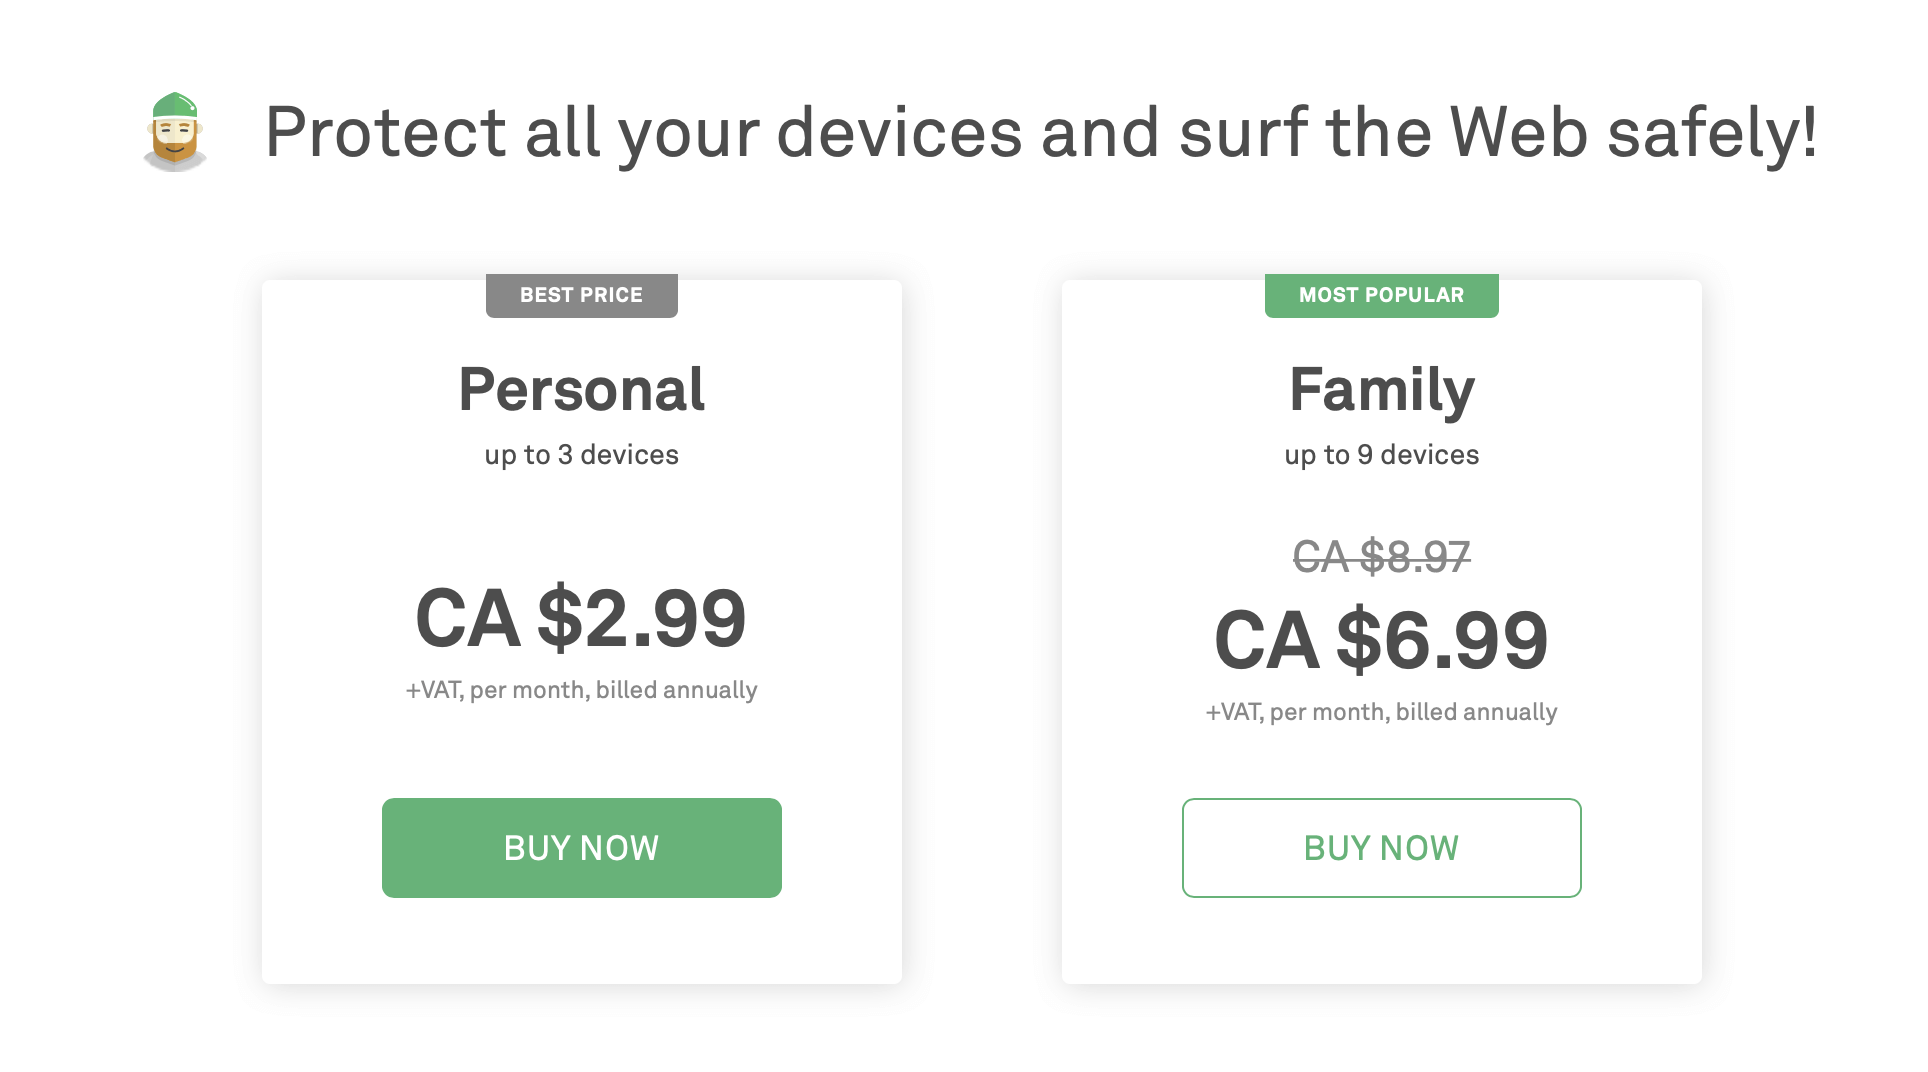Click the "up to 9 devices" text
Screen dimensions: 1928x1072
coord(1381,455)
